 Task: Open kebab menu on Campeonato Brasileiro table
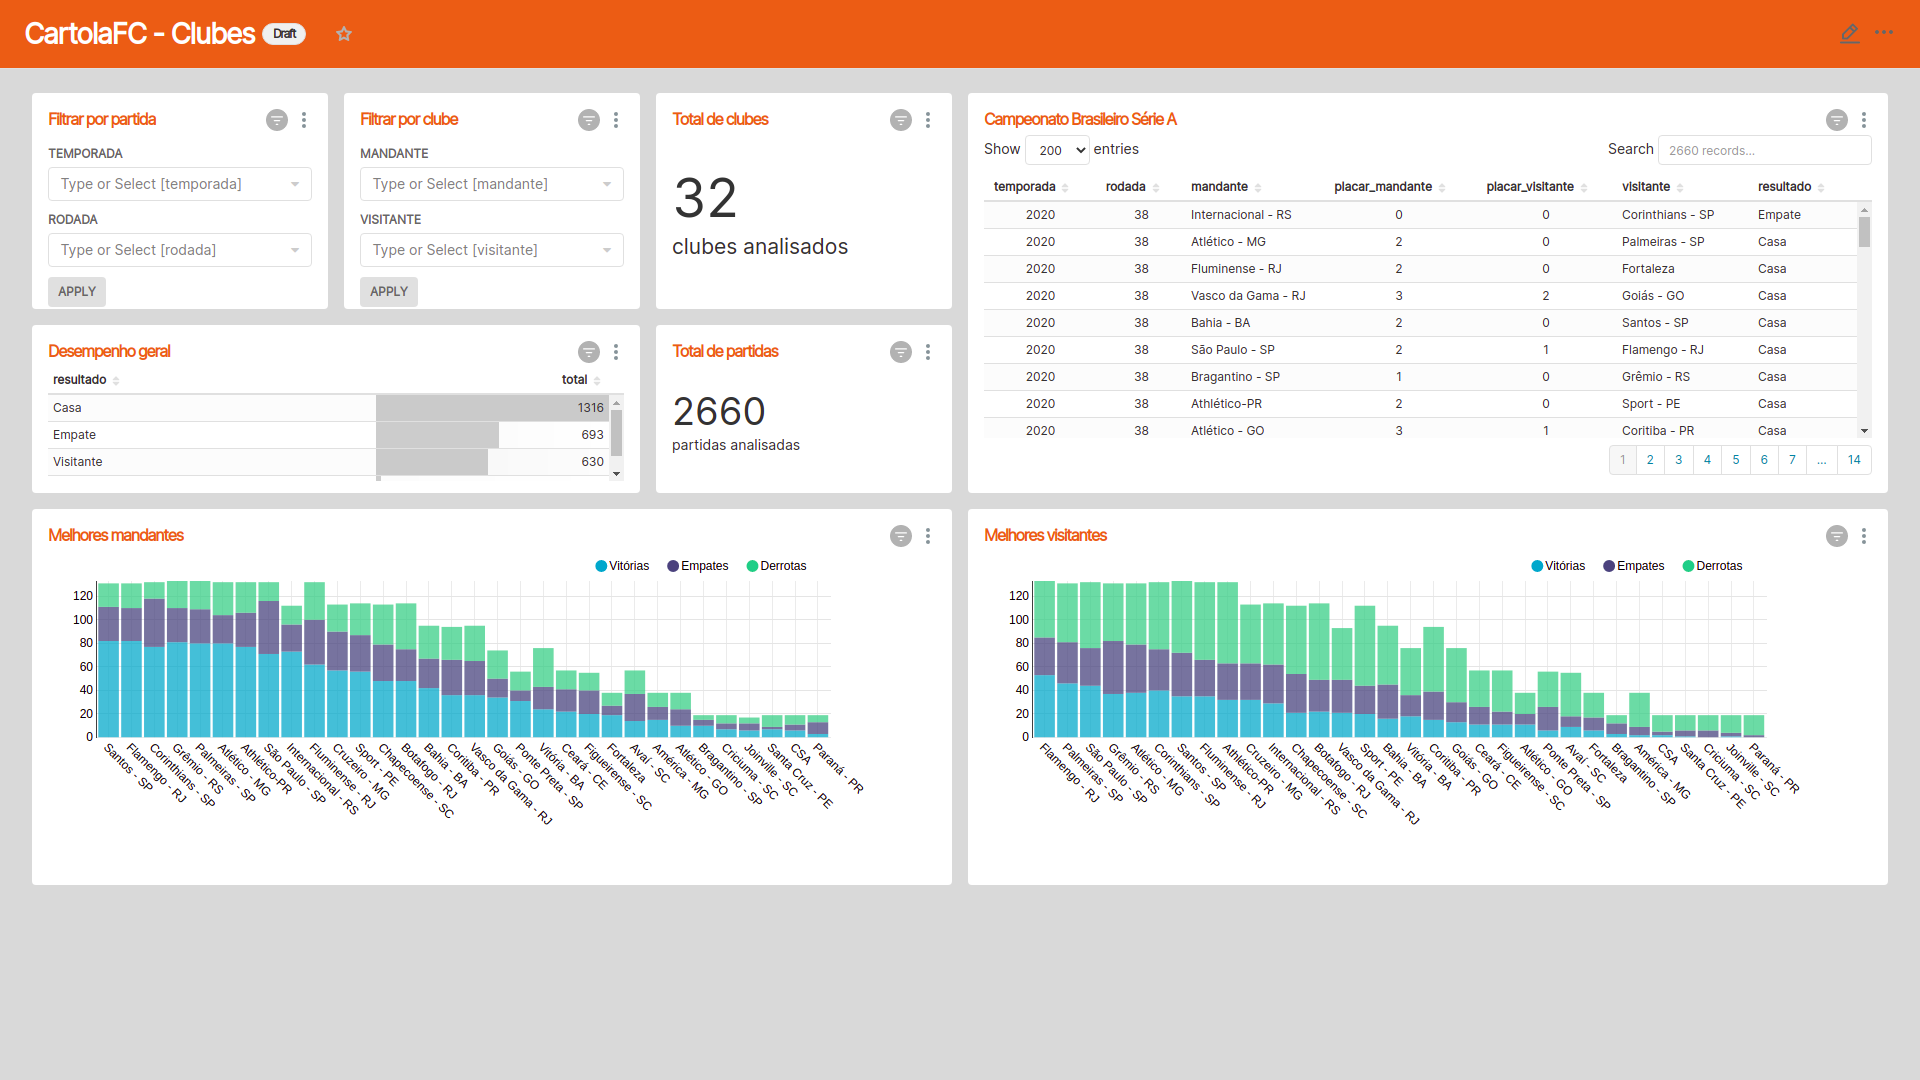(x=1864, y=120)
